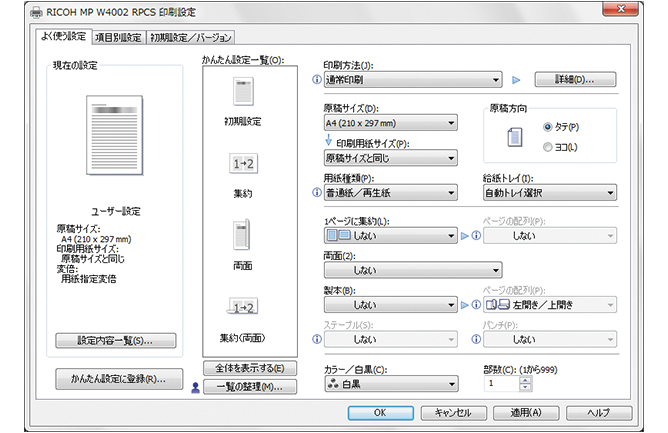Screen dimensions: 668x433
Task: Select タテ portrait orientation radio button
Action: (547, 127)
